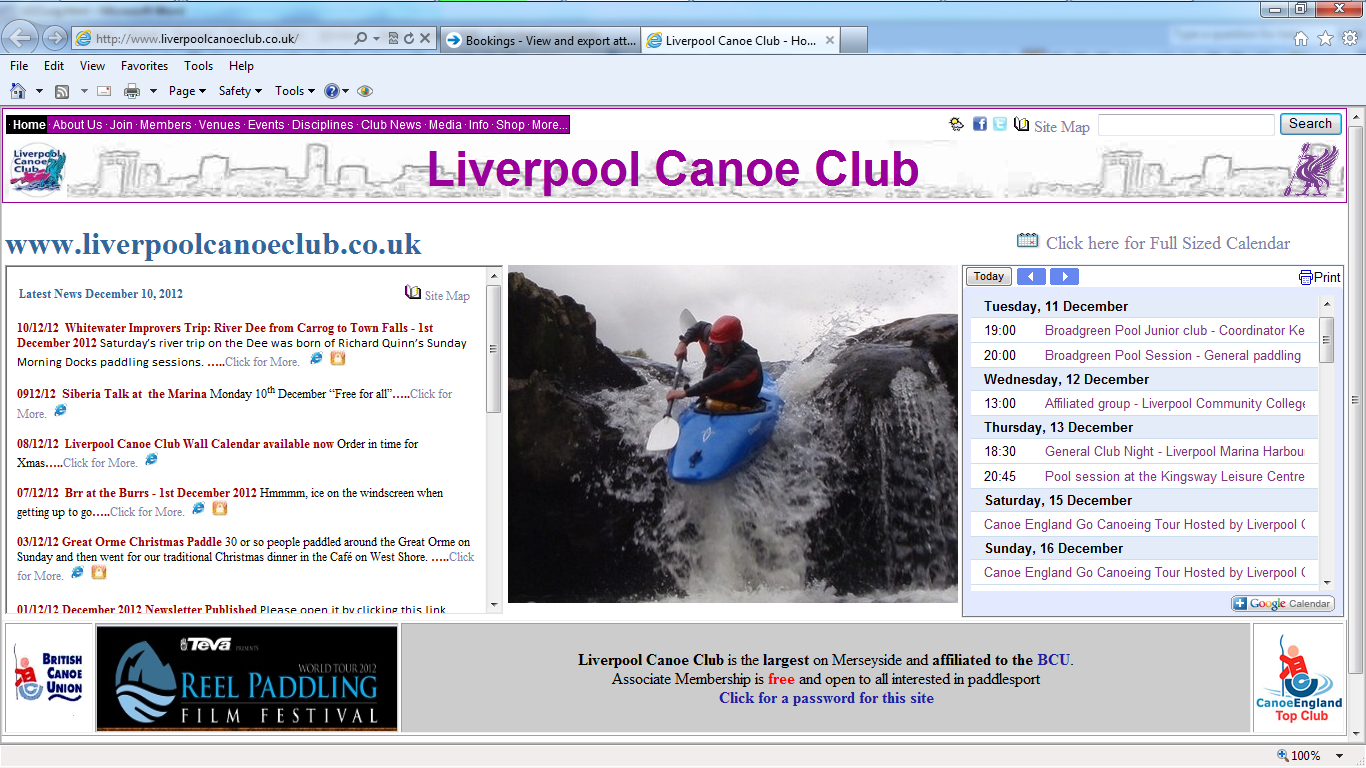Open address bar autocomplete dropdown arrow

tap(377, 39)
